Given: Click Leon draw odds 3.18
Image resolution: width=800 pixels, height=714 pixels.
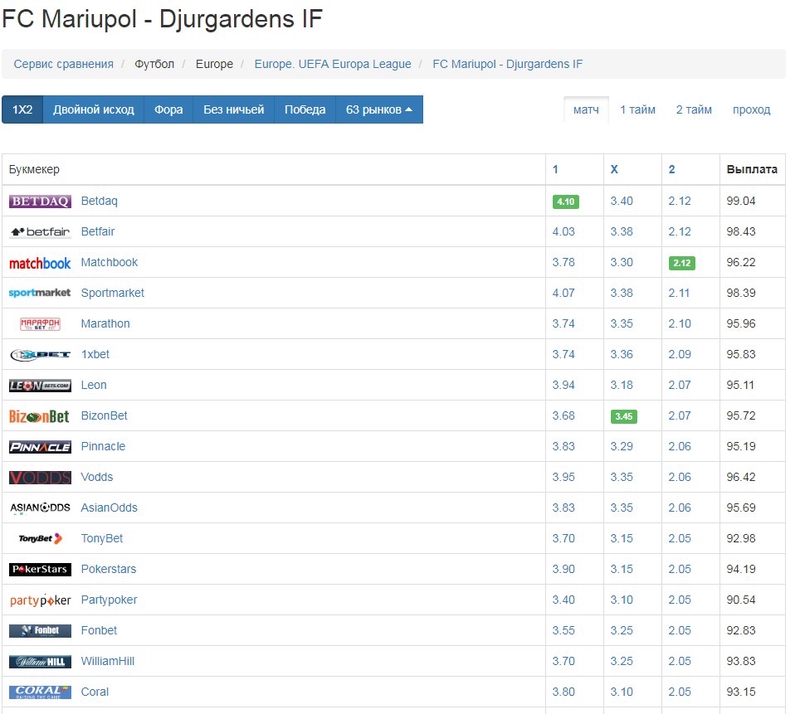Looking at the screenshot, I should (621, 385).
